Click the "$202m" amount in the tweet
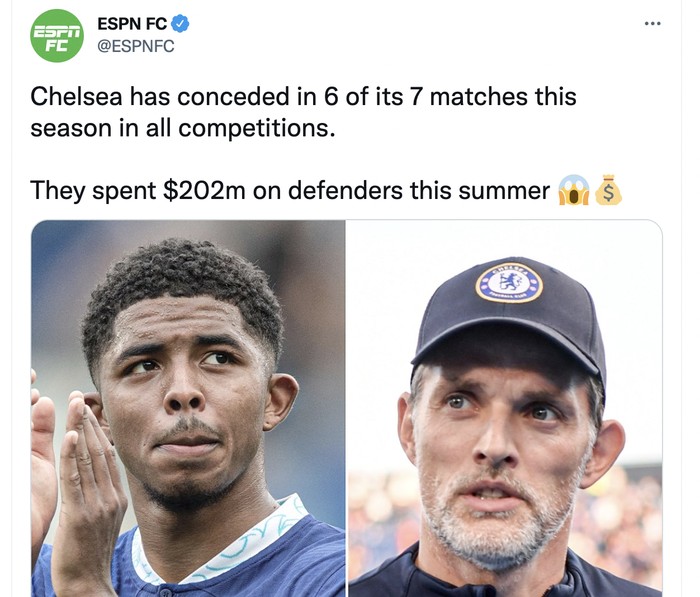 (x=203, y=190)
